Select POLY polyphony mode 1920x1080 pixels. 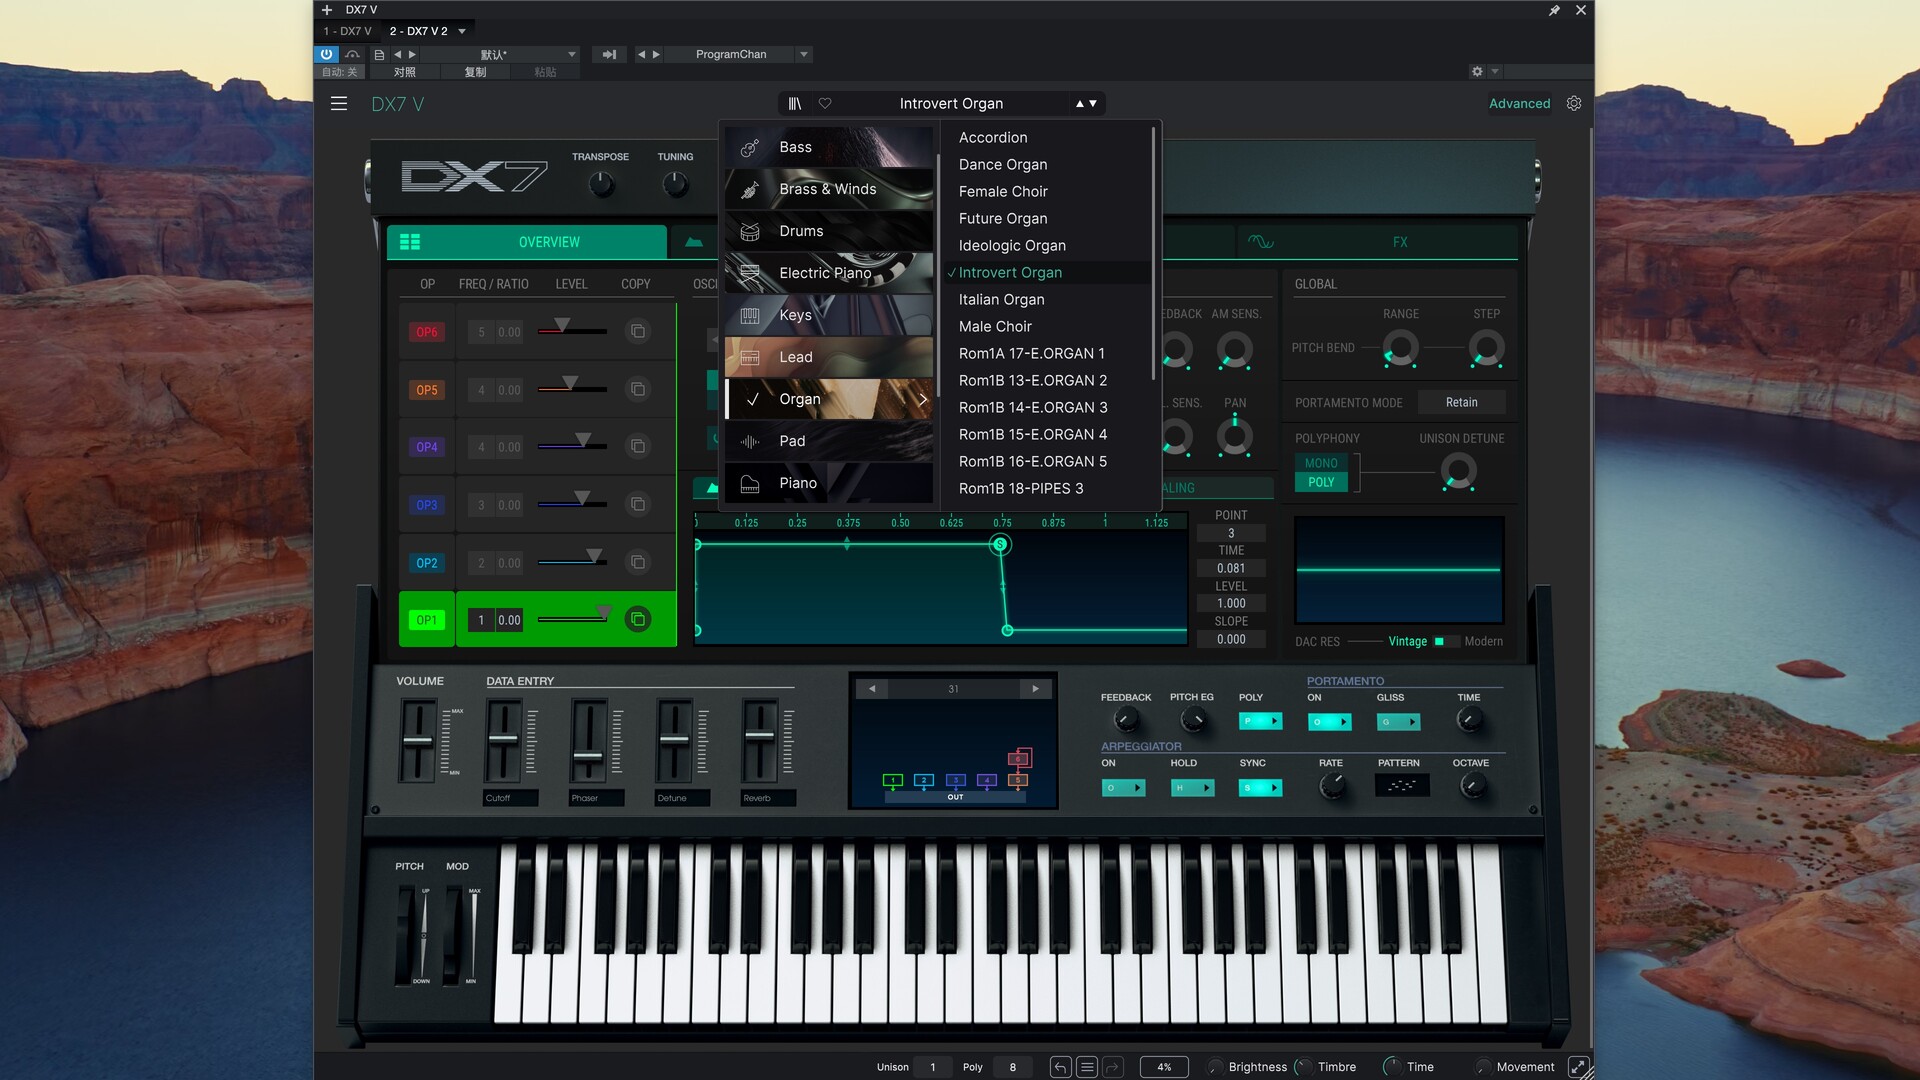(x=1321, y=482)
